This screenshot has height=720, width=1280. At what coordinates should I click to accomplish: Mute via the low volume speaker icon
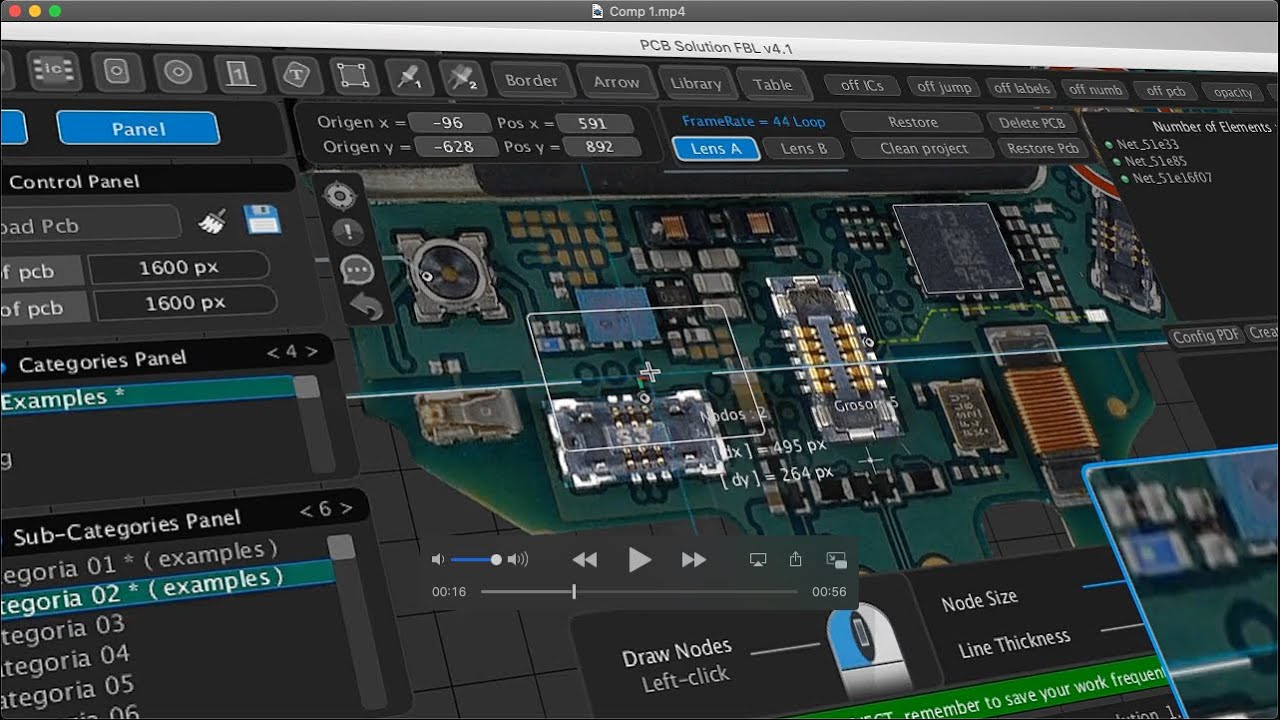(x=437, y=560)
